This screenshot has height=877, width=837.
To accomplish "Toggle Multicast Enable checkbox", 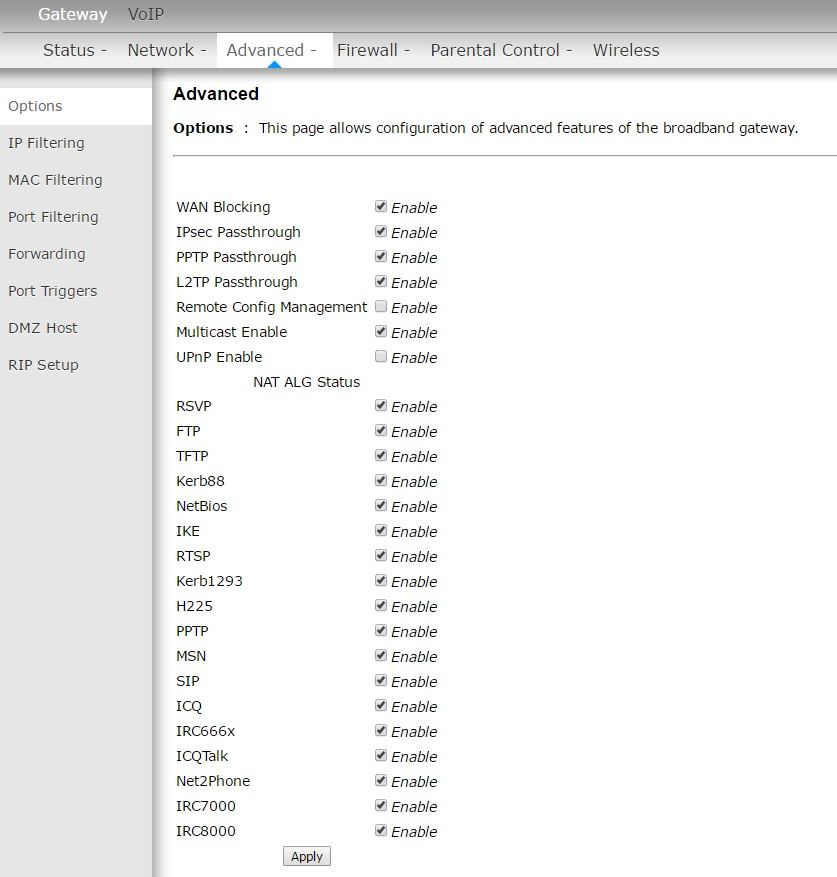I will pos(381,332).
